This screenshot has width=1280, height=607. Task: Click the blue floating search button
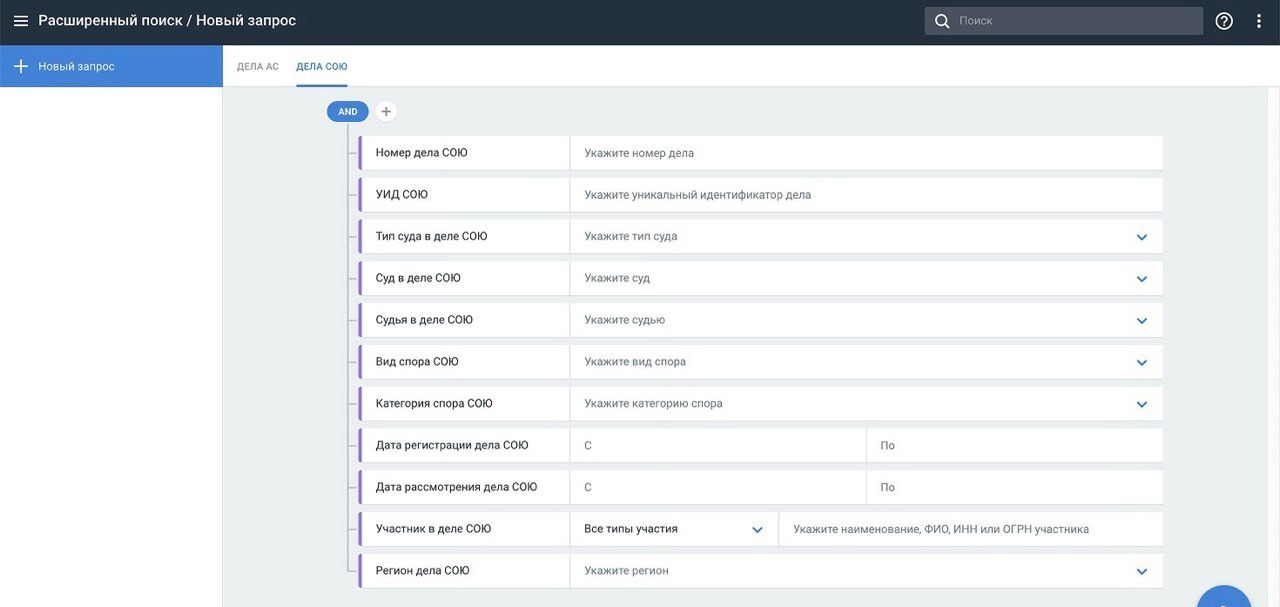[1224, 598]
